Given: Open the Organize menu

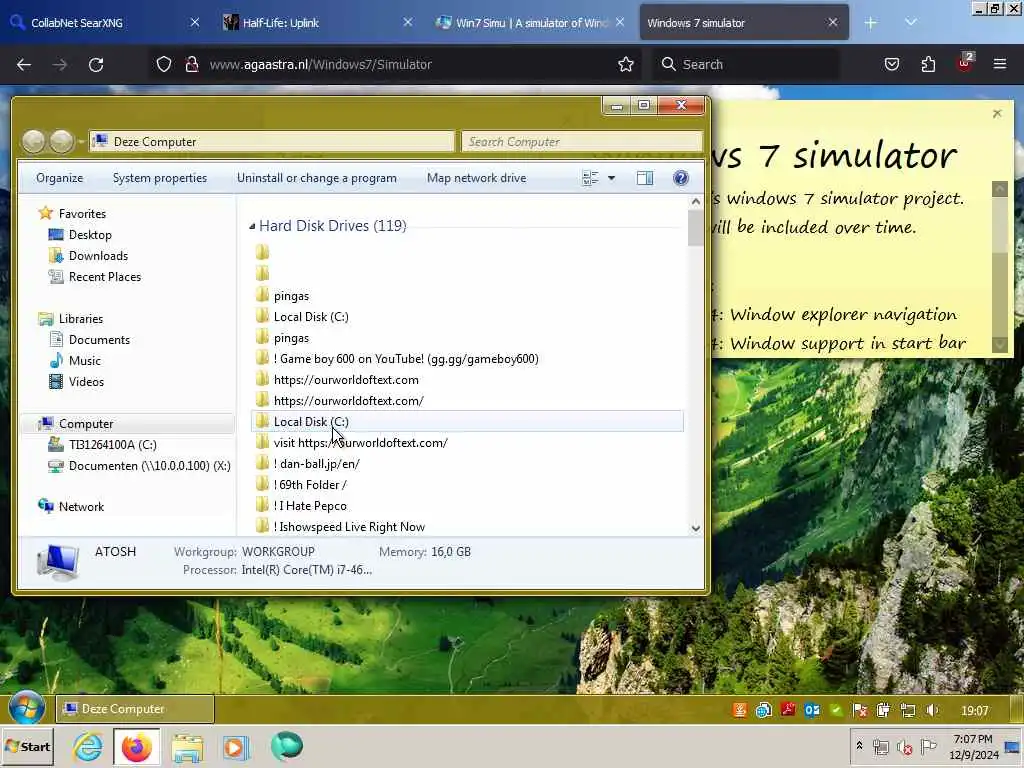Looking at the screenshot, I should (59, 178).
